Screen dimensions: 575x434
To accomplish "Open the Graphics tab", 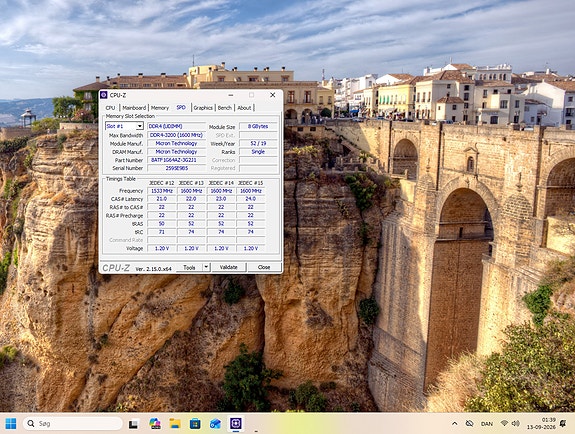I will tap(203, 108).
